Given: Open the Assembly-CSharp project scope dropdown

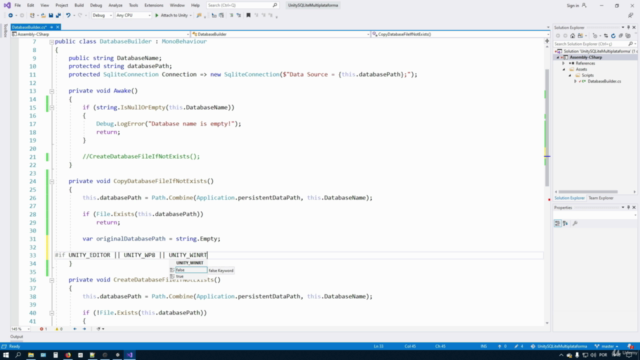Looking at the screenshot, I should (100, 34).
